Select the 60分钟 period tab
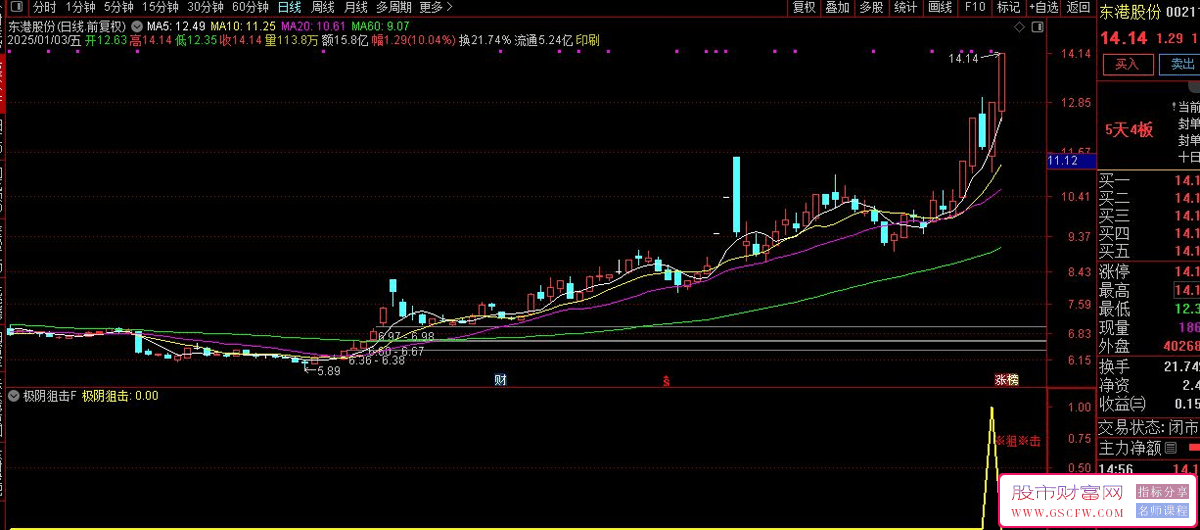This screenshot has width=1200, height=530. [x=249, y=7]
